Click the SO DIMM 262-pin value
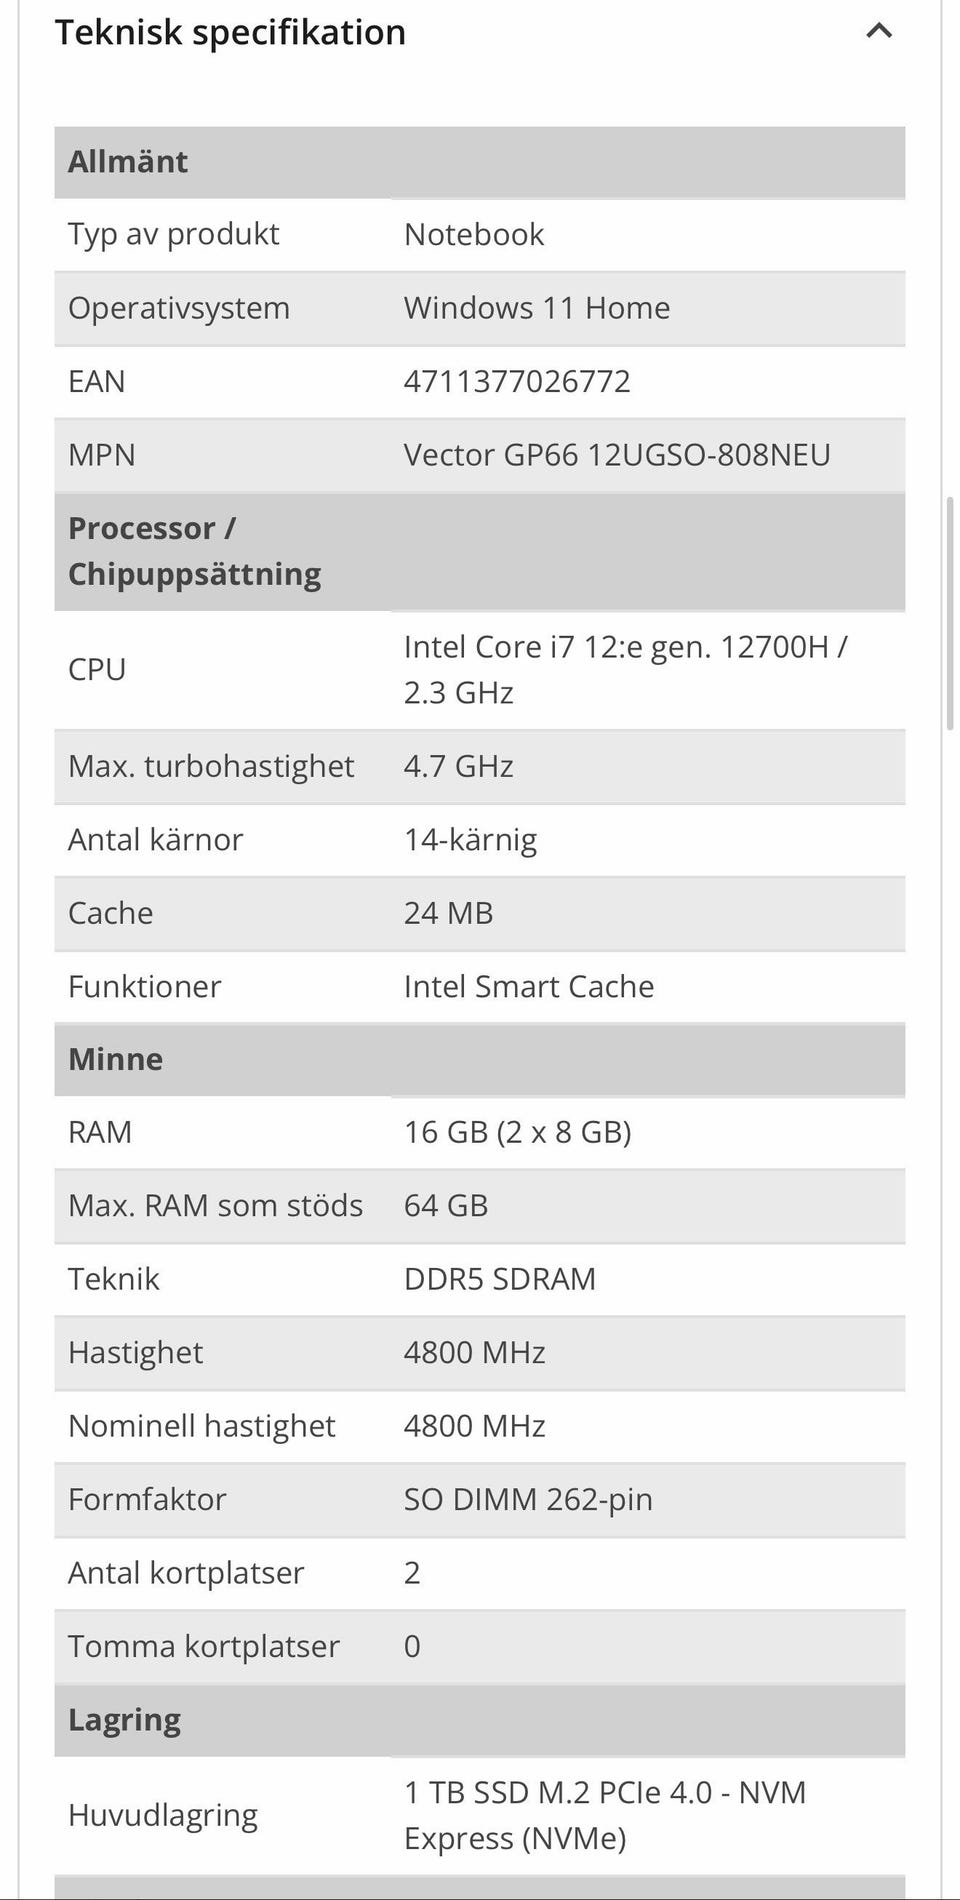 click(x=528, y=1499)
